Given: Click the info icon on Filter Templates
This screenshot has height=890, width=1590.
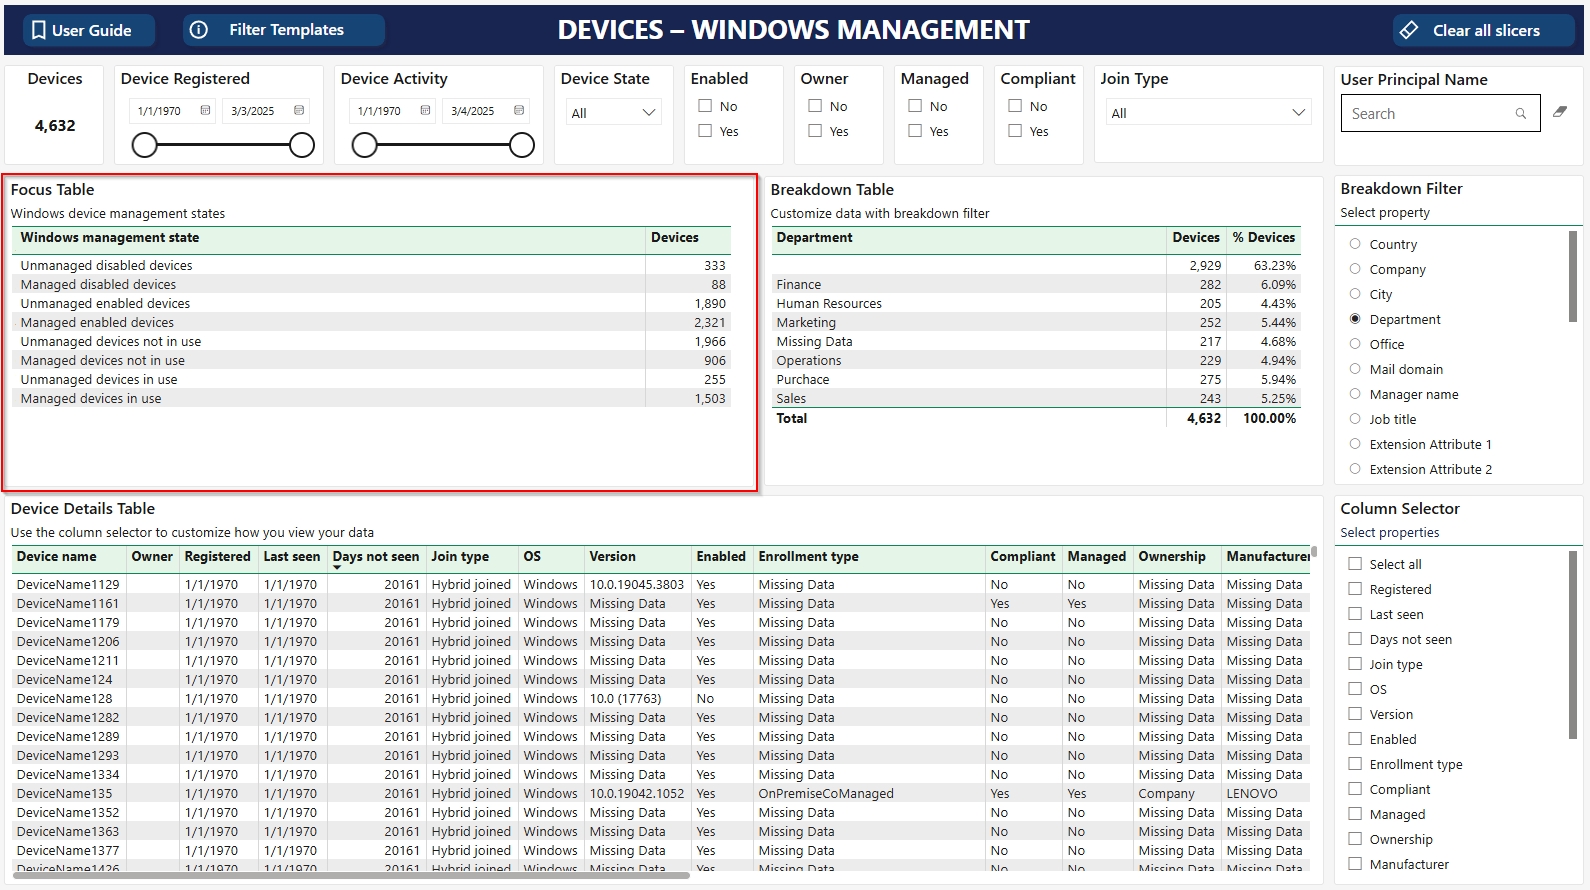Looking at the screenshot, I should pos(199,30).
